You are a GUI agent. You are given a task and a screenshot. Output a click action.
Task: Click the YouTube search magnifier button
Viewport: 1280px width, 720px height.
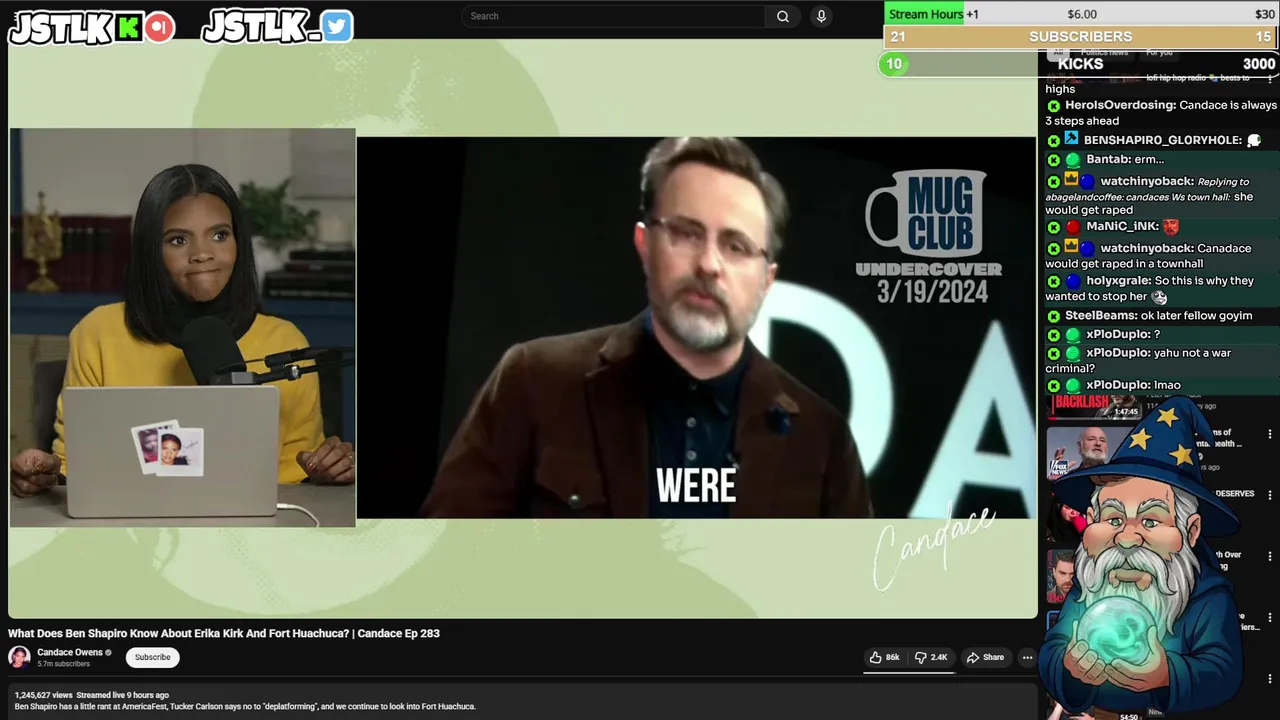coord(783,16)
